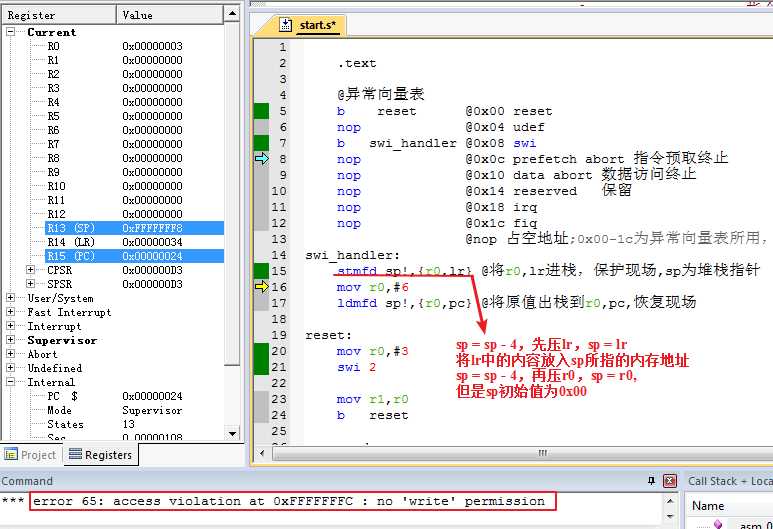Click the cyan cursor arrow at line 8
The image size is (773, 529).
click(x=262, y=158)
